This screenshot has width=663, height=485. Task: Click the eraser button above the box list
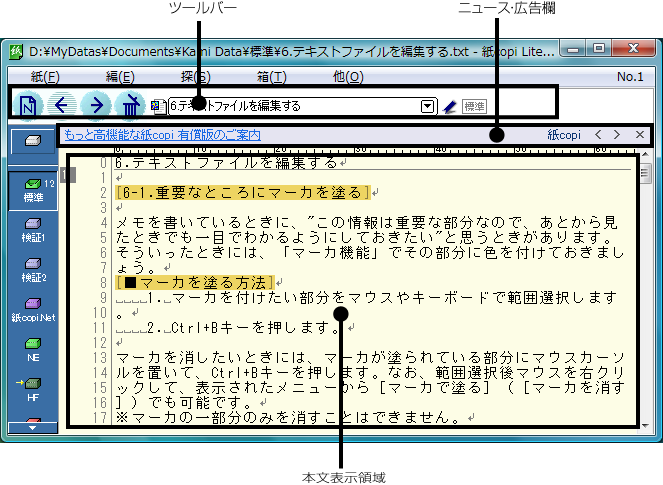click(x=33, y=141)
